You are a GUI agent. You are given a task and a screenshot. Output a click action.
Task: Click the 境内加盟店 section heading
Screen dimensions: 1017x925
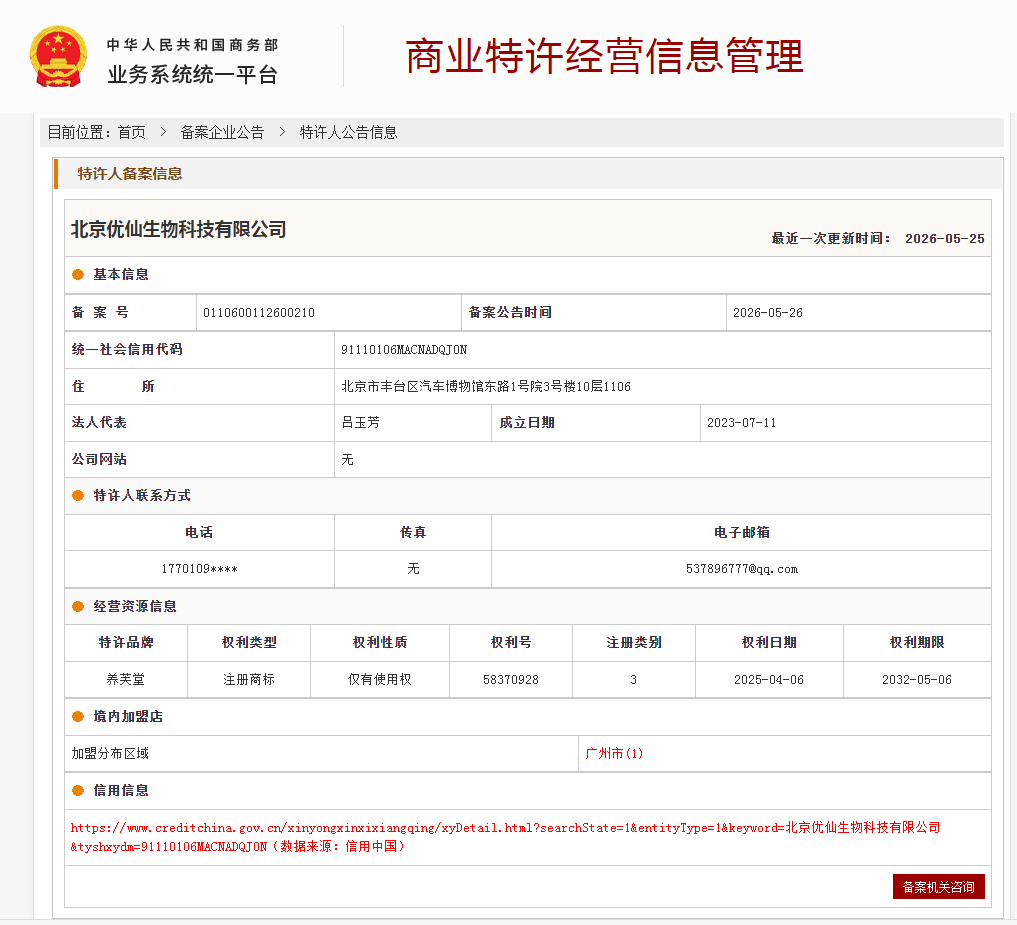128,717
